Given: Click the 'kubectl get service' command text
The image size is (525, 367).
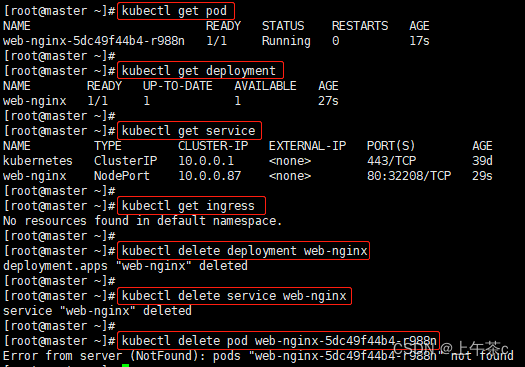Looking at the screenshot, I should (188, 131).
